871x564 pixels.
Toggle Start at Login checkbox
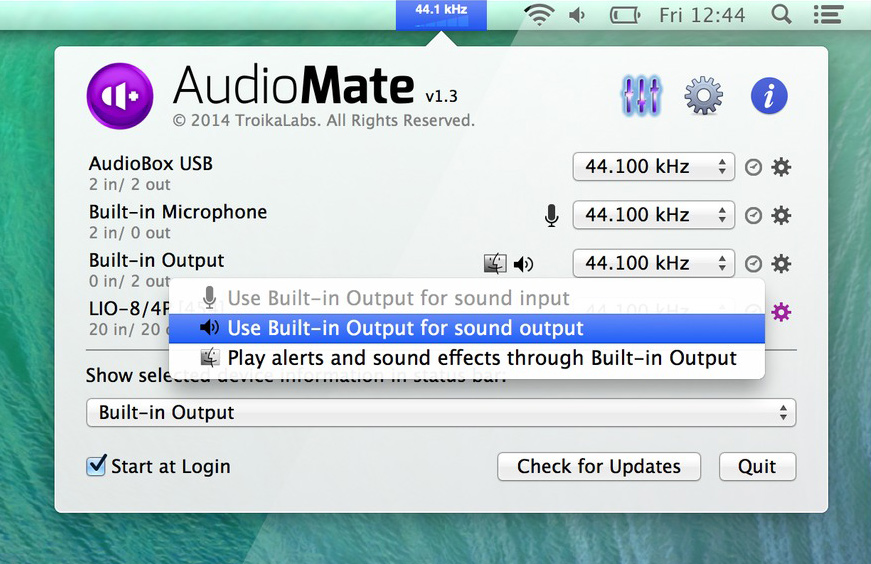pos(96,465)
